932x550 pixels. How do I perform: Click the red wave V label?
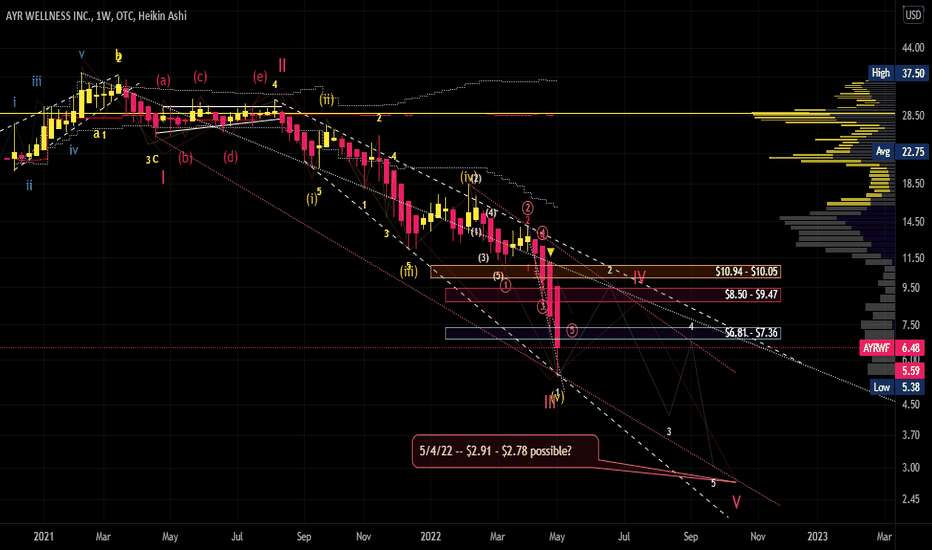pyautogui.click(x=736, y=503)
